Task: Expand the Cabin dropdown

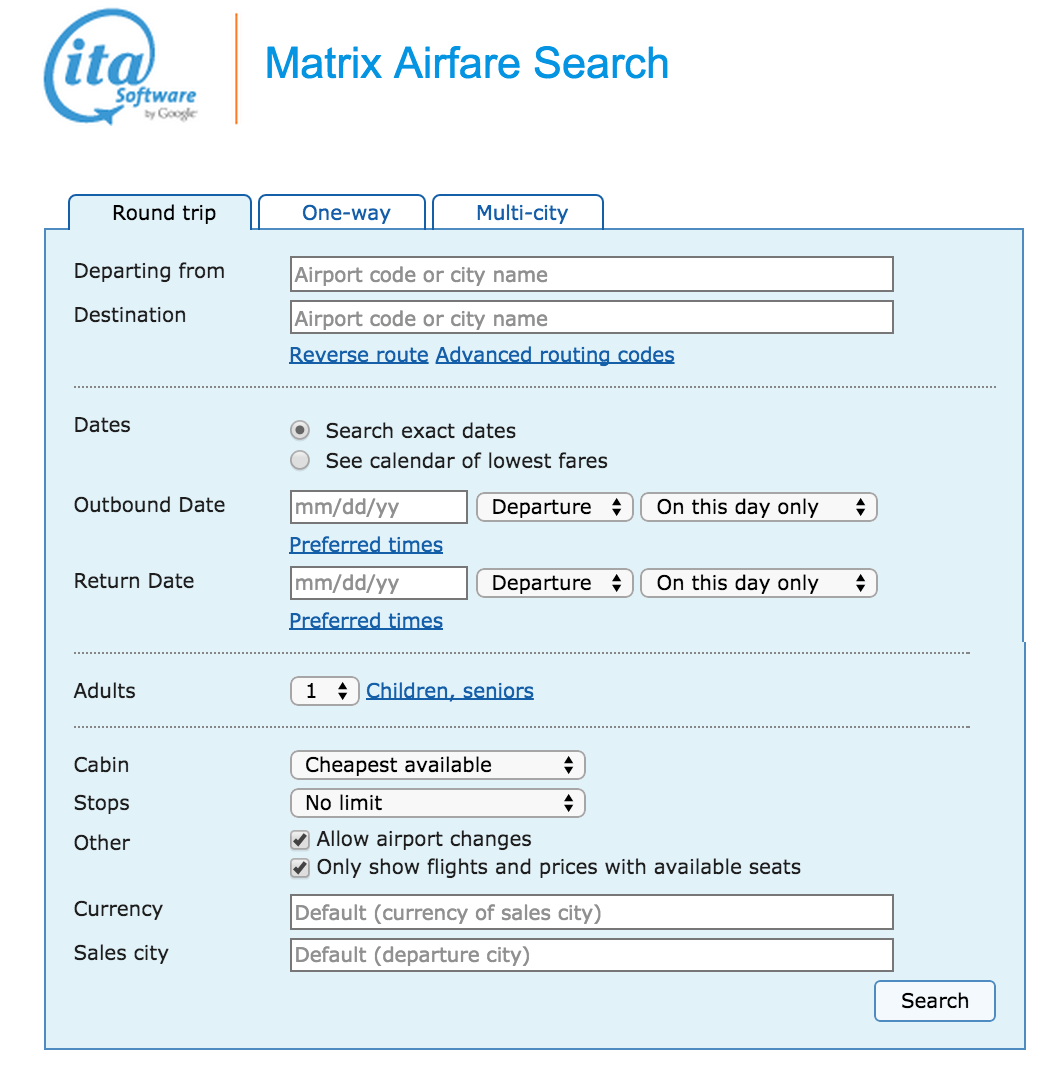Action: pyautogui.click(x=437, y=765)
